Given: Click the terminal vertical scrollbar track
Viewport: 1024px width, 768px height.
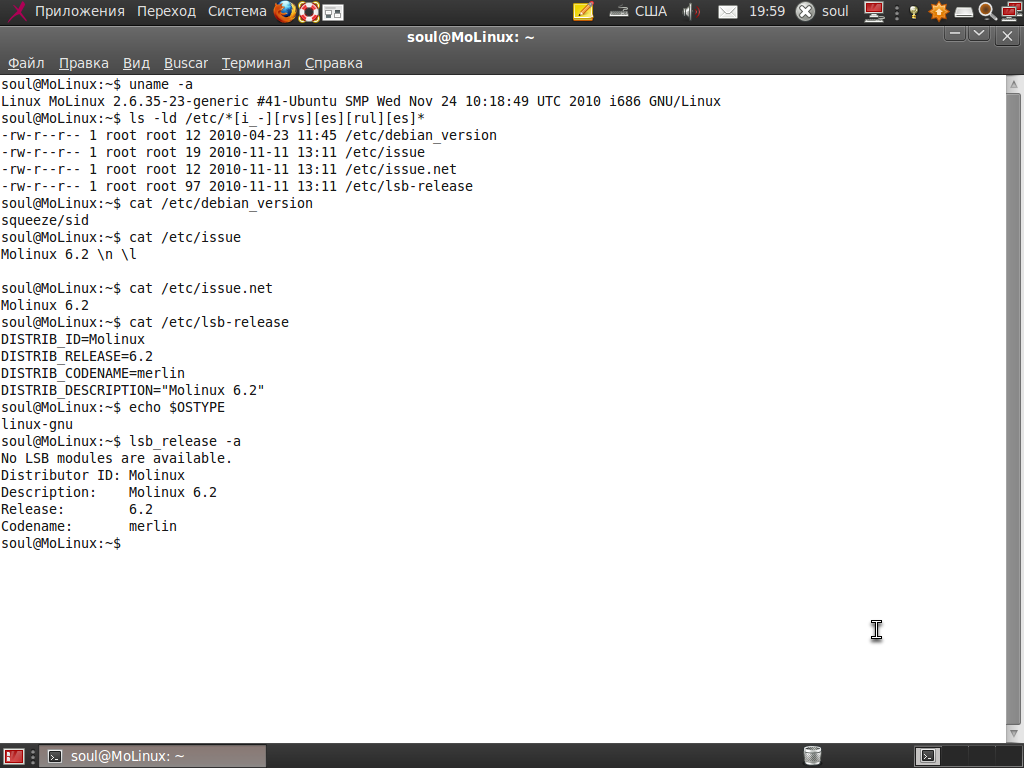Looking at the screenshot, I should (1014, 409).
